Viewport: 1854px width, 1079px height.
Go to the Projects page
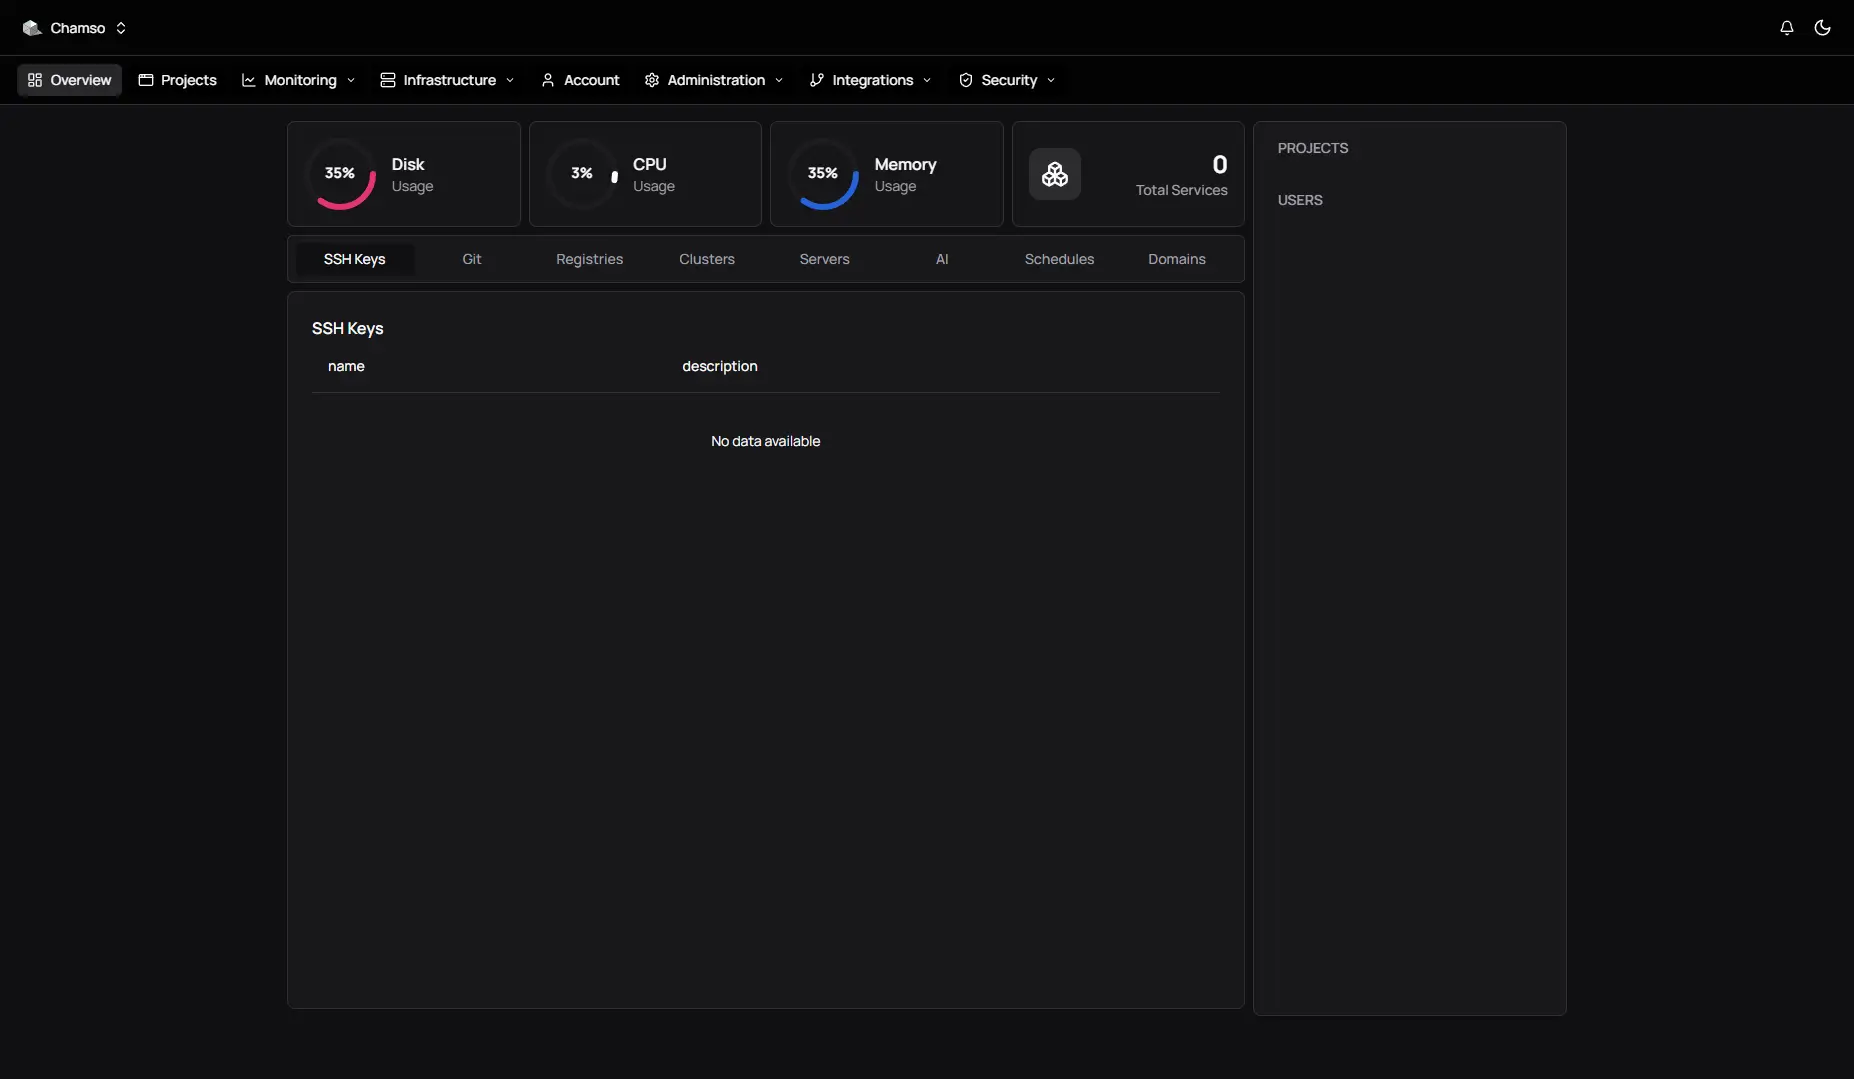pyautogui.click(x=177, y=80)
